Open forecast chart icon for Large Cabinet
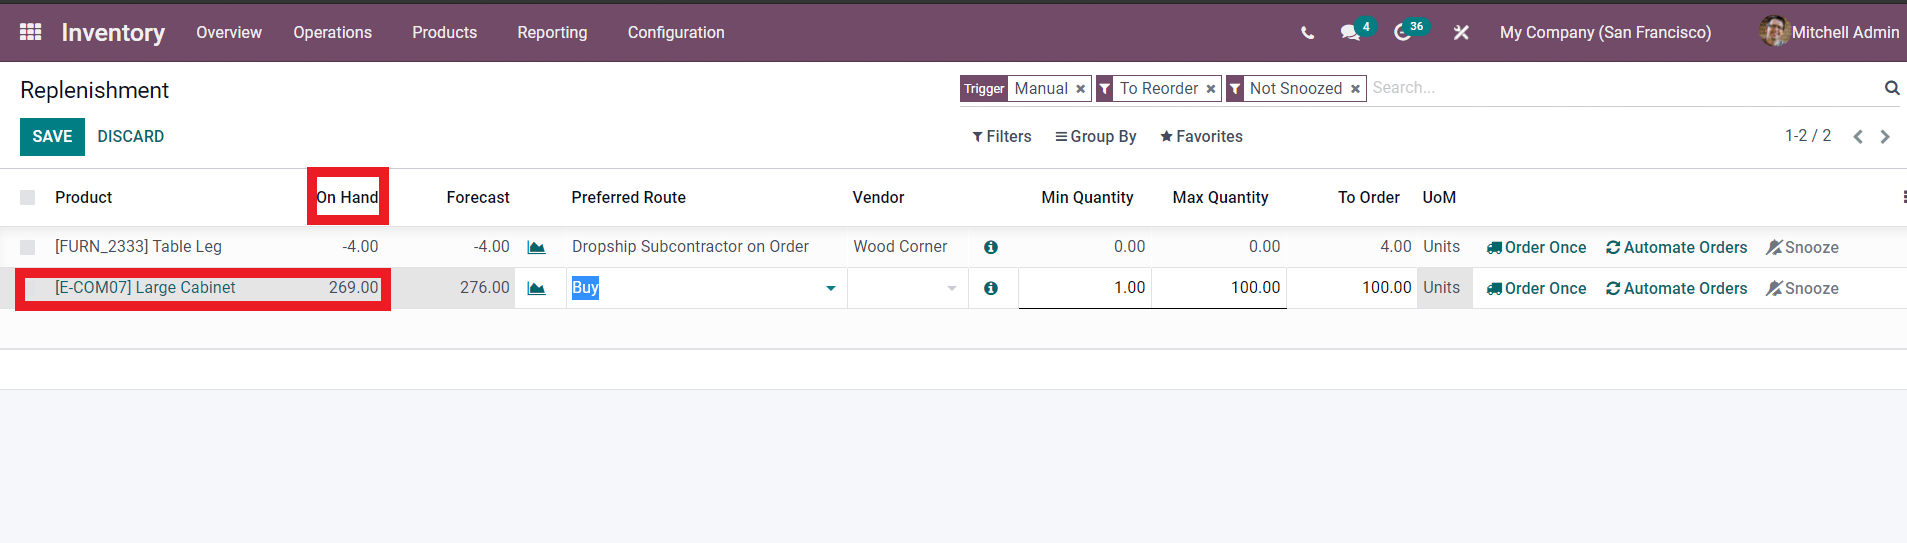 tap(536, 288)
